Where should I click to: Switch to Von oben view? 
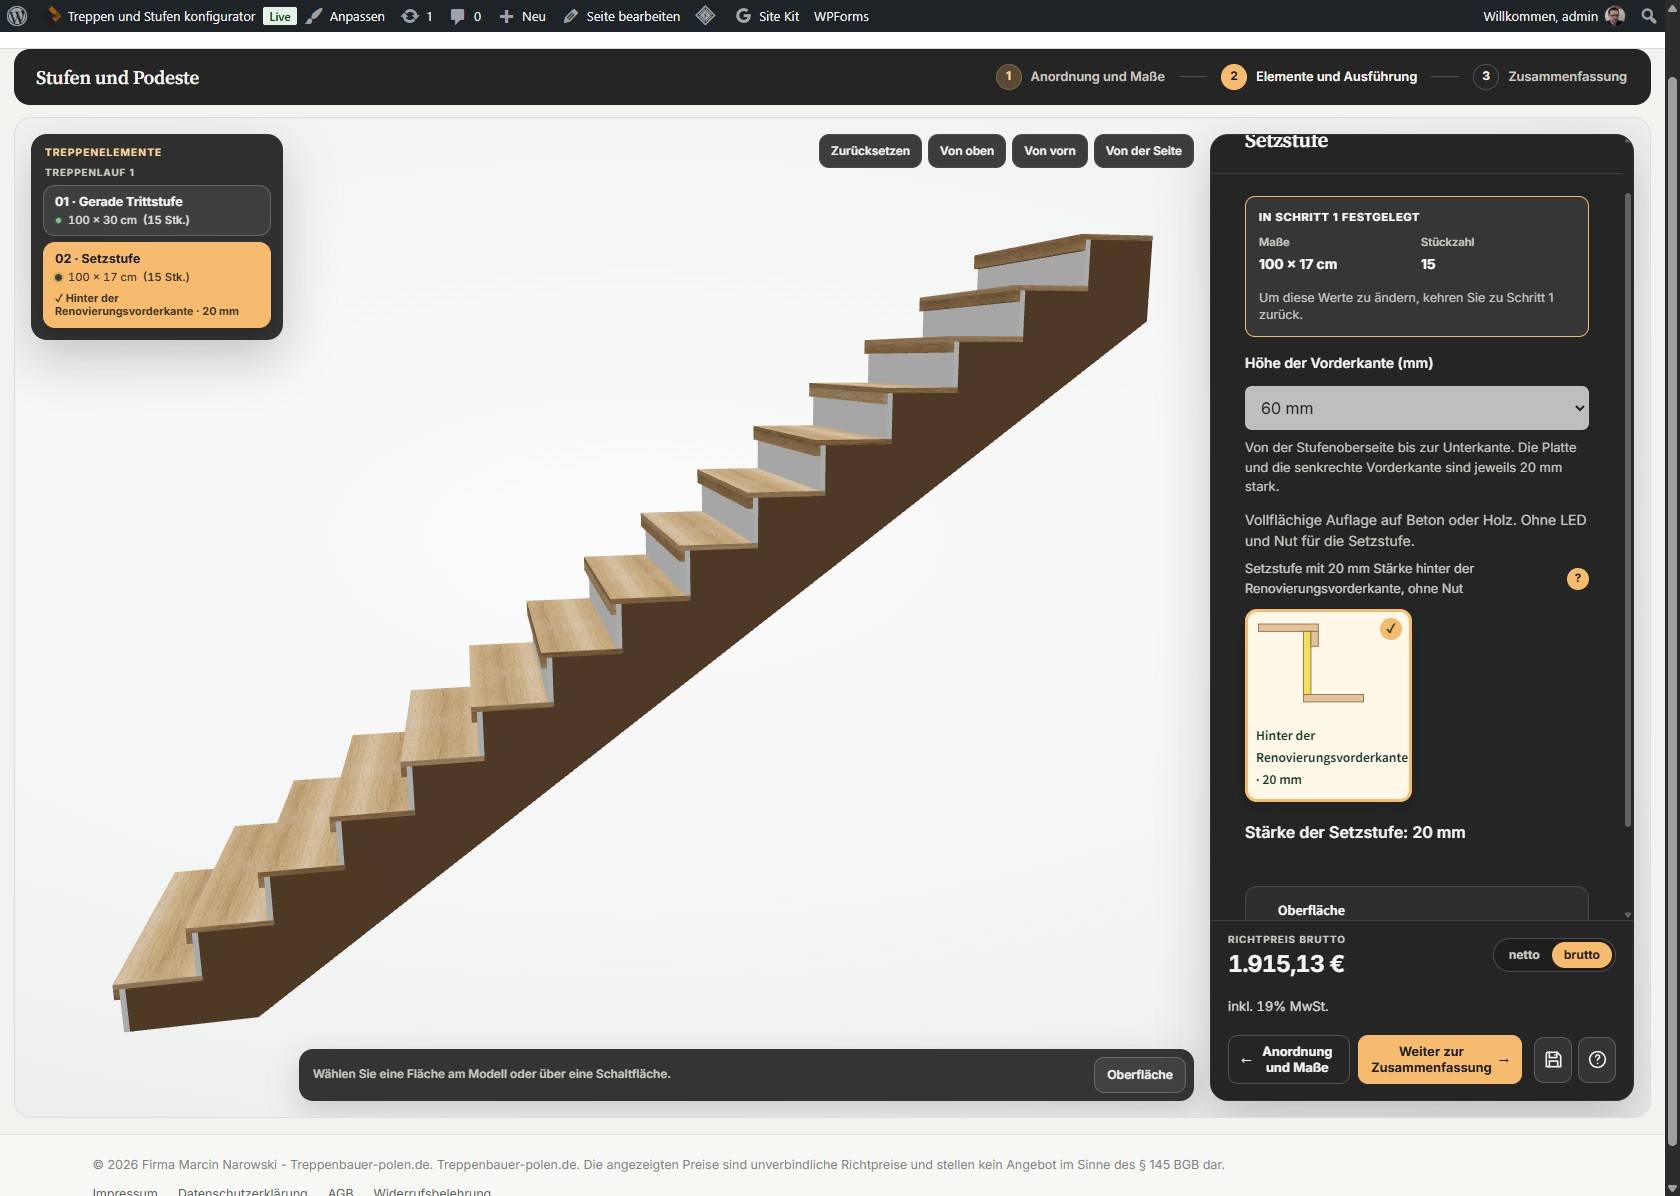point(967,151)
